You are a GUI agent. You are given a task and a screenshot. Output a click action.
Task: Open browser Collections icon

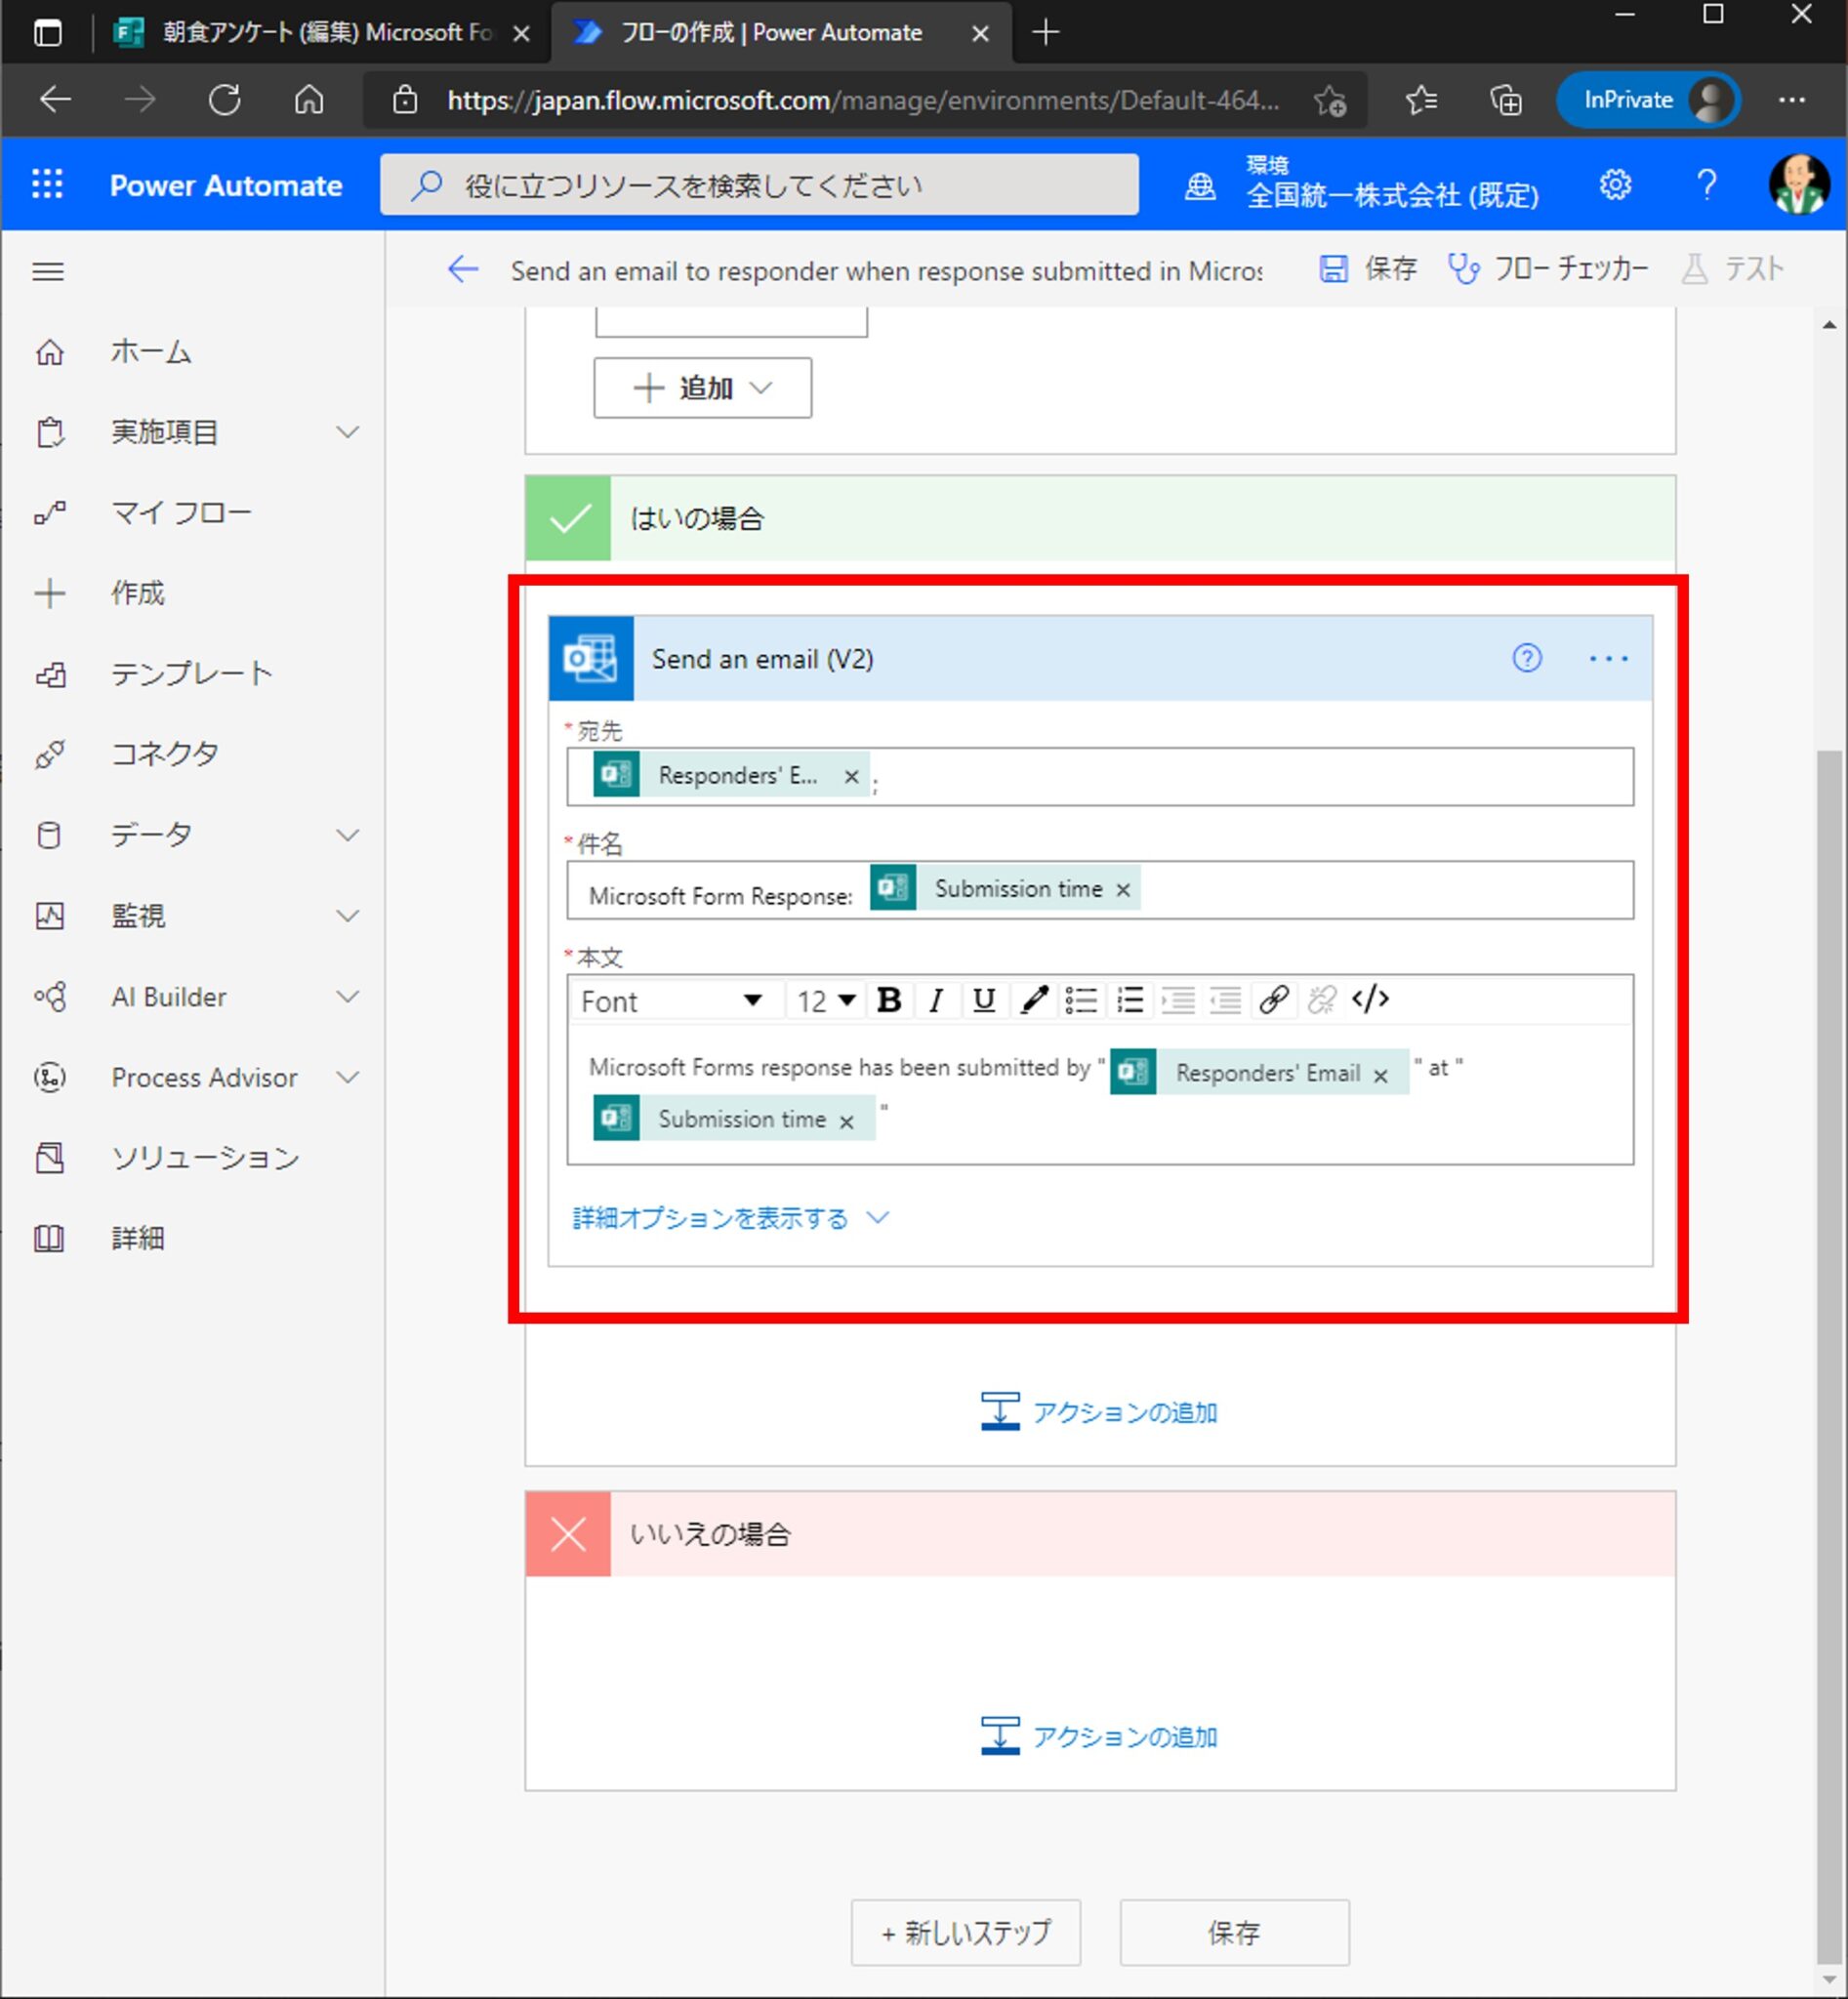pyautogui.click(x=1505, y=100)
